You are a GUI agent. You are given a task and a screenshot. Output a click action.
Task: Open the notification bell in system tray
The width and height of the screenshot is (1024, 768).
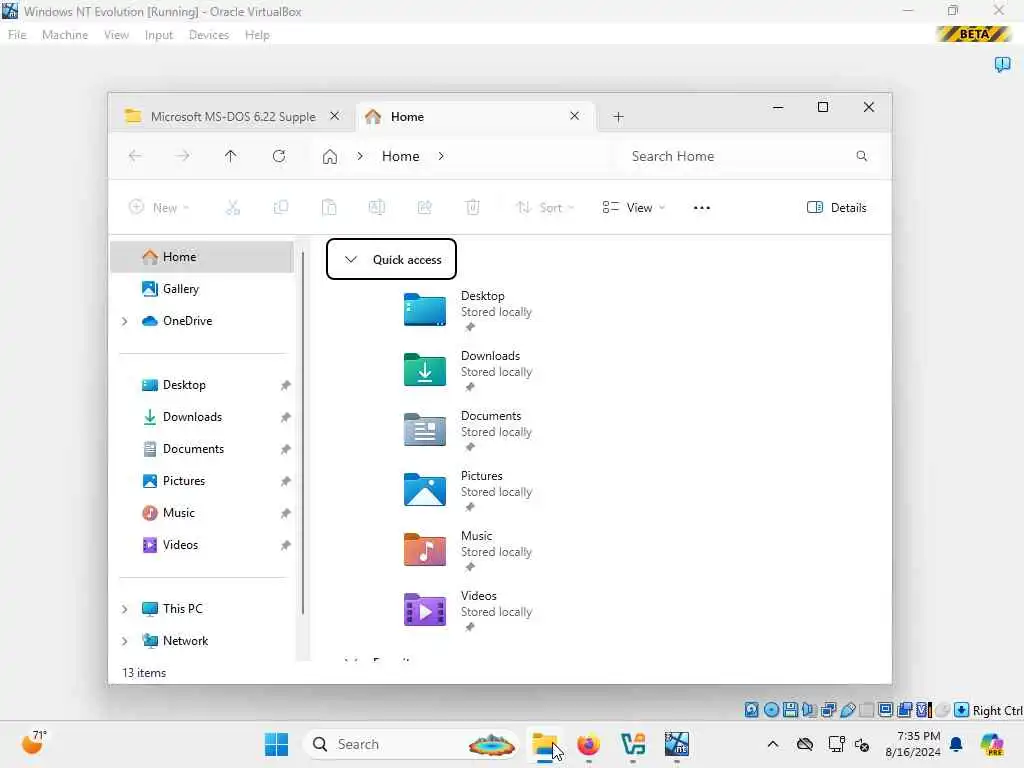click(956, 744)
